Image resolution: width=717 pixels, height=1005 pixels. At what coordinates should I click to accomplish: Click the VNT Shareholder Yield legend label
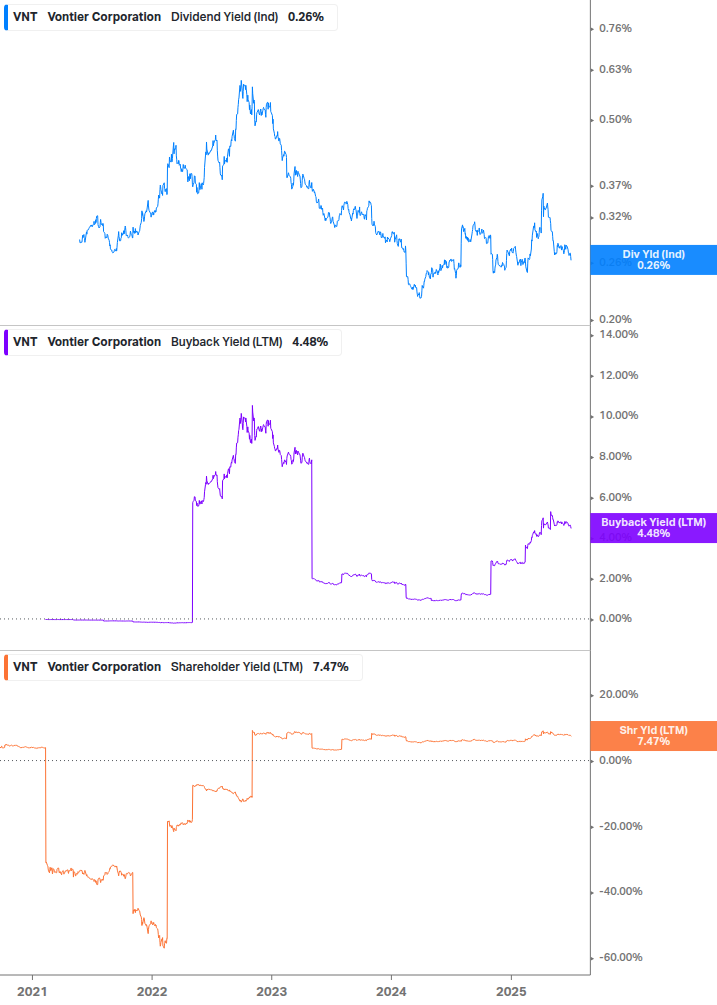pyautogui.click(x=183, y=667)
